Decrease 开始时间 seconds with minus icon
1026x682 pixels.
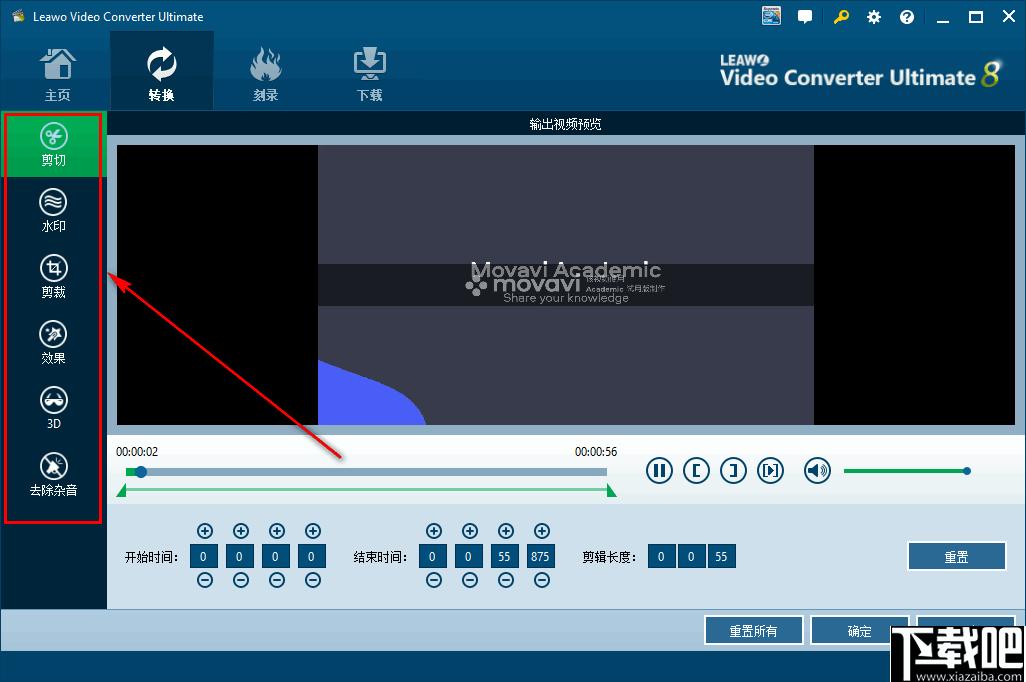(x=277, y=580)
